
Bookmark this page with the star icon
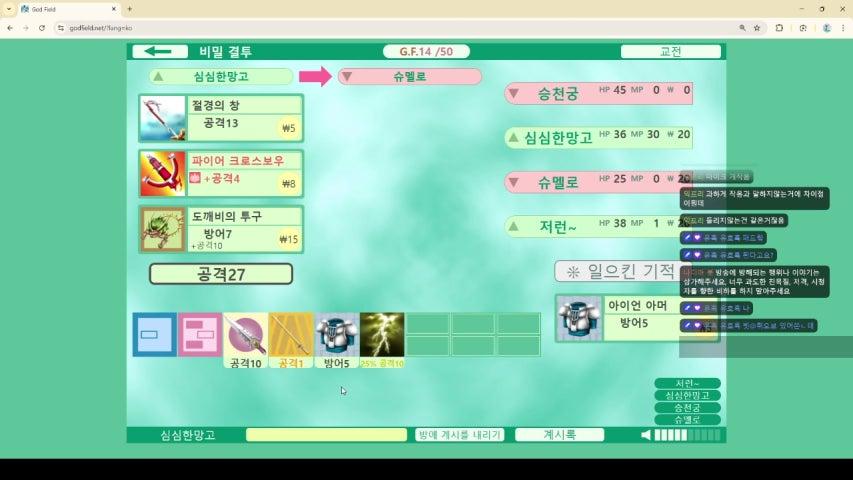pyautogui.click(x=757, y=28)
